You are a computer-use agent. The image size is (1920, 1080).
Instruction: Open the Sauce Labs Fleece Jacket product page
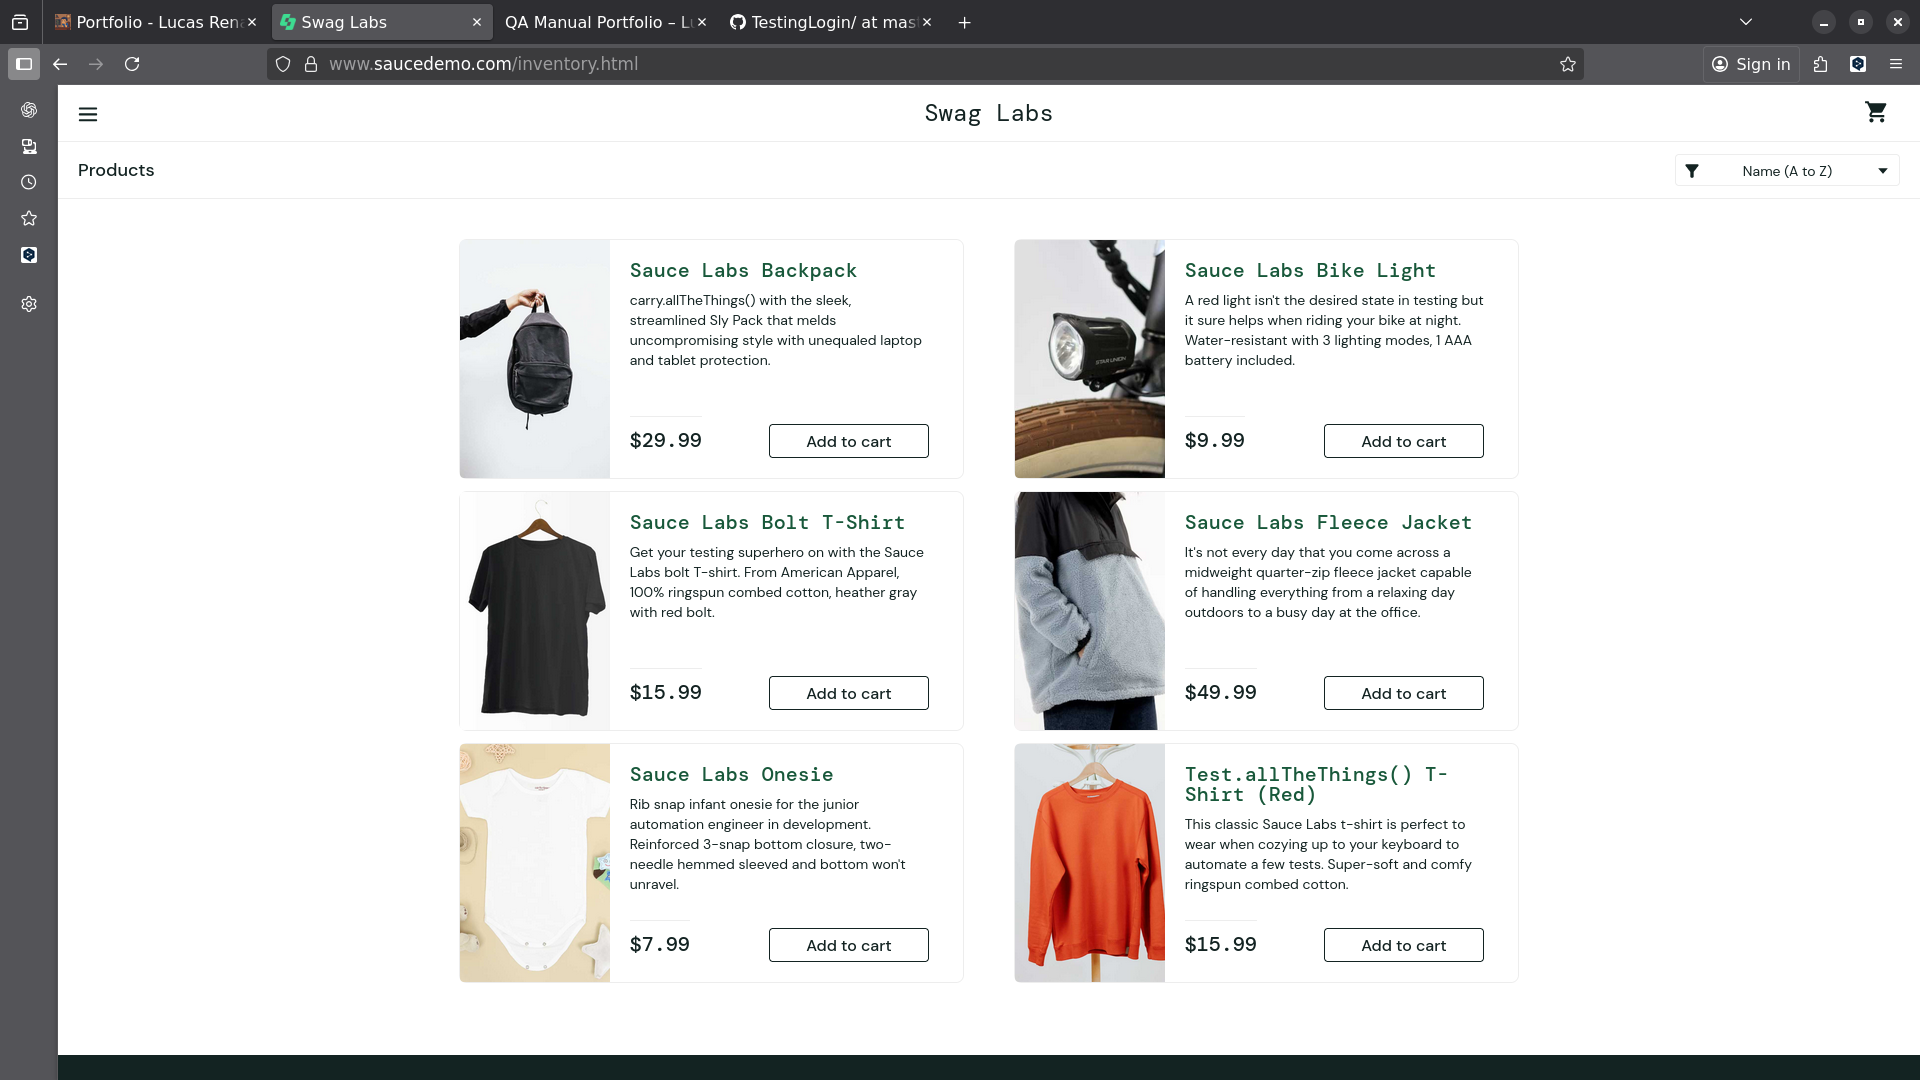pyautogui.click(x=1328, y=522)
